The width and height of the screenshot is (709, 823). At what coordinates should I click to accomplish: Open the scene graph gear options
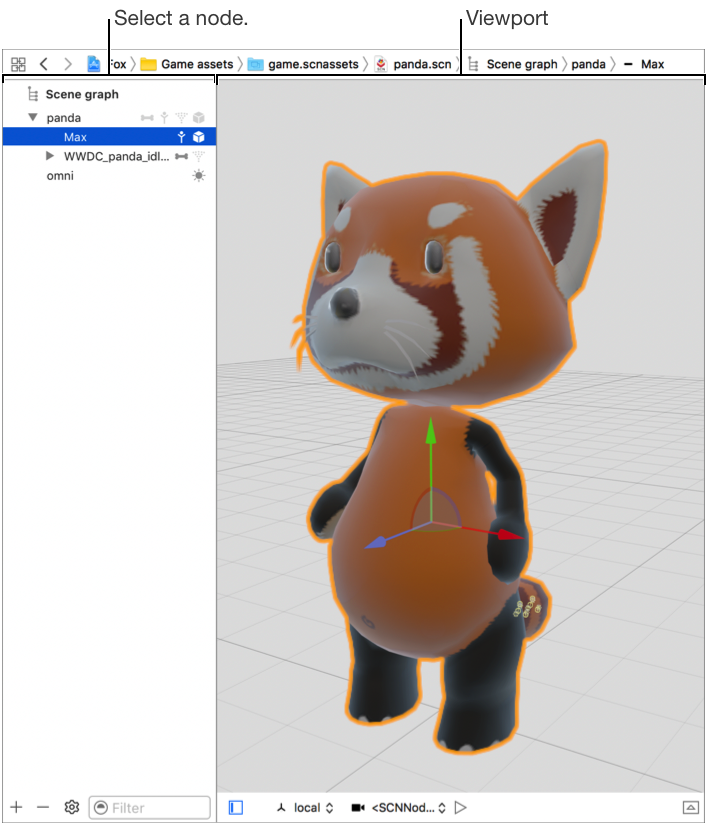coord(71,807)
